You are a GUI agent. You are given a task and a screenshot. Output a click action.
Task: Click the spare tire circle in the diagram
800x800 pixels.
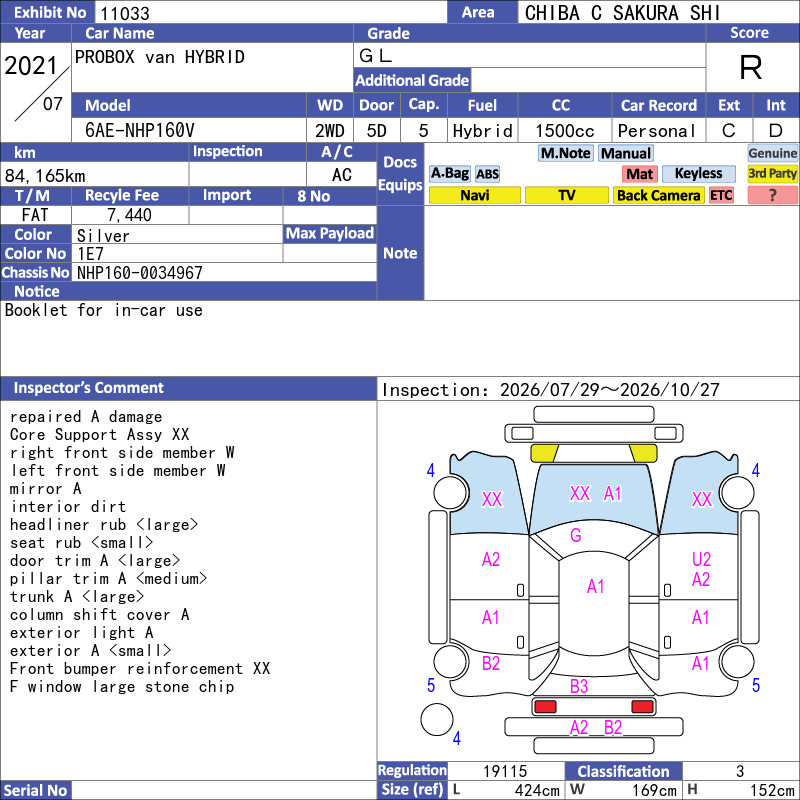437,719
